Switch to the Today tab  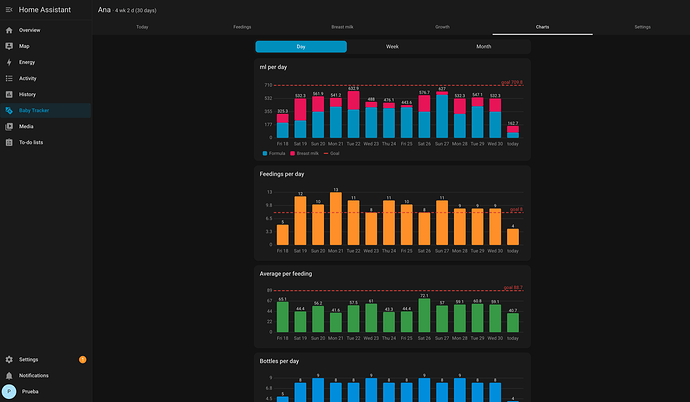pos(142,27)
